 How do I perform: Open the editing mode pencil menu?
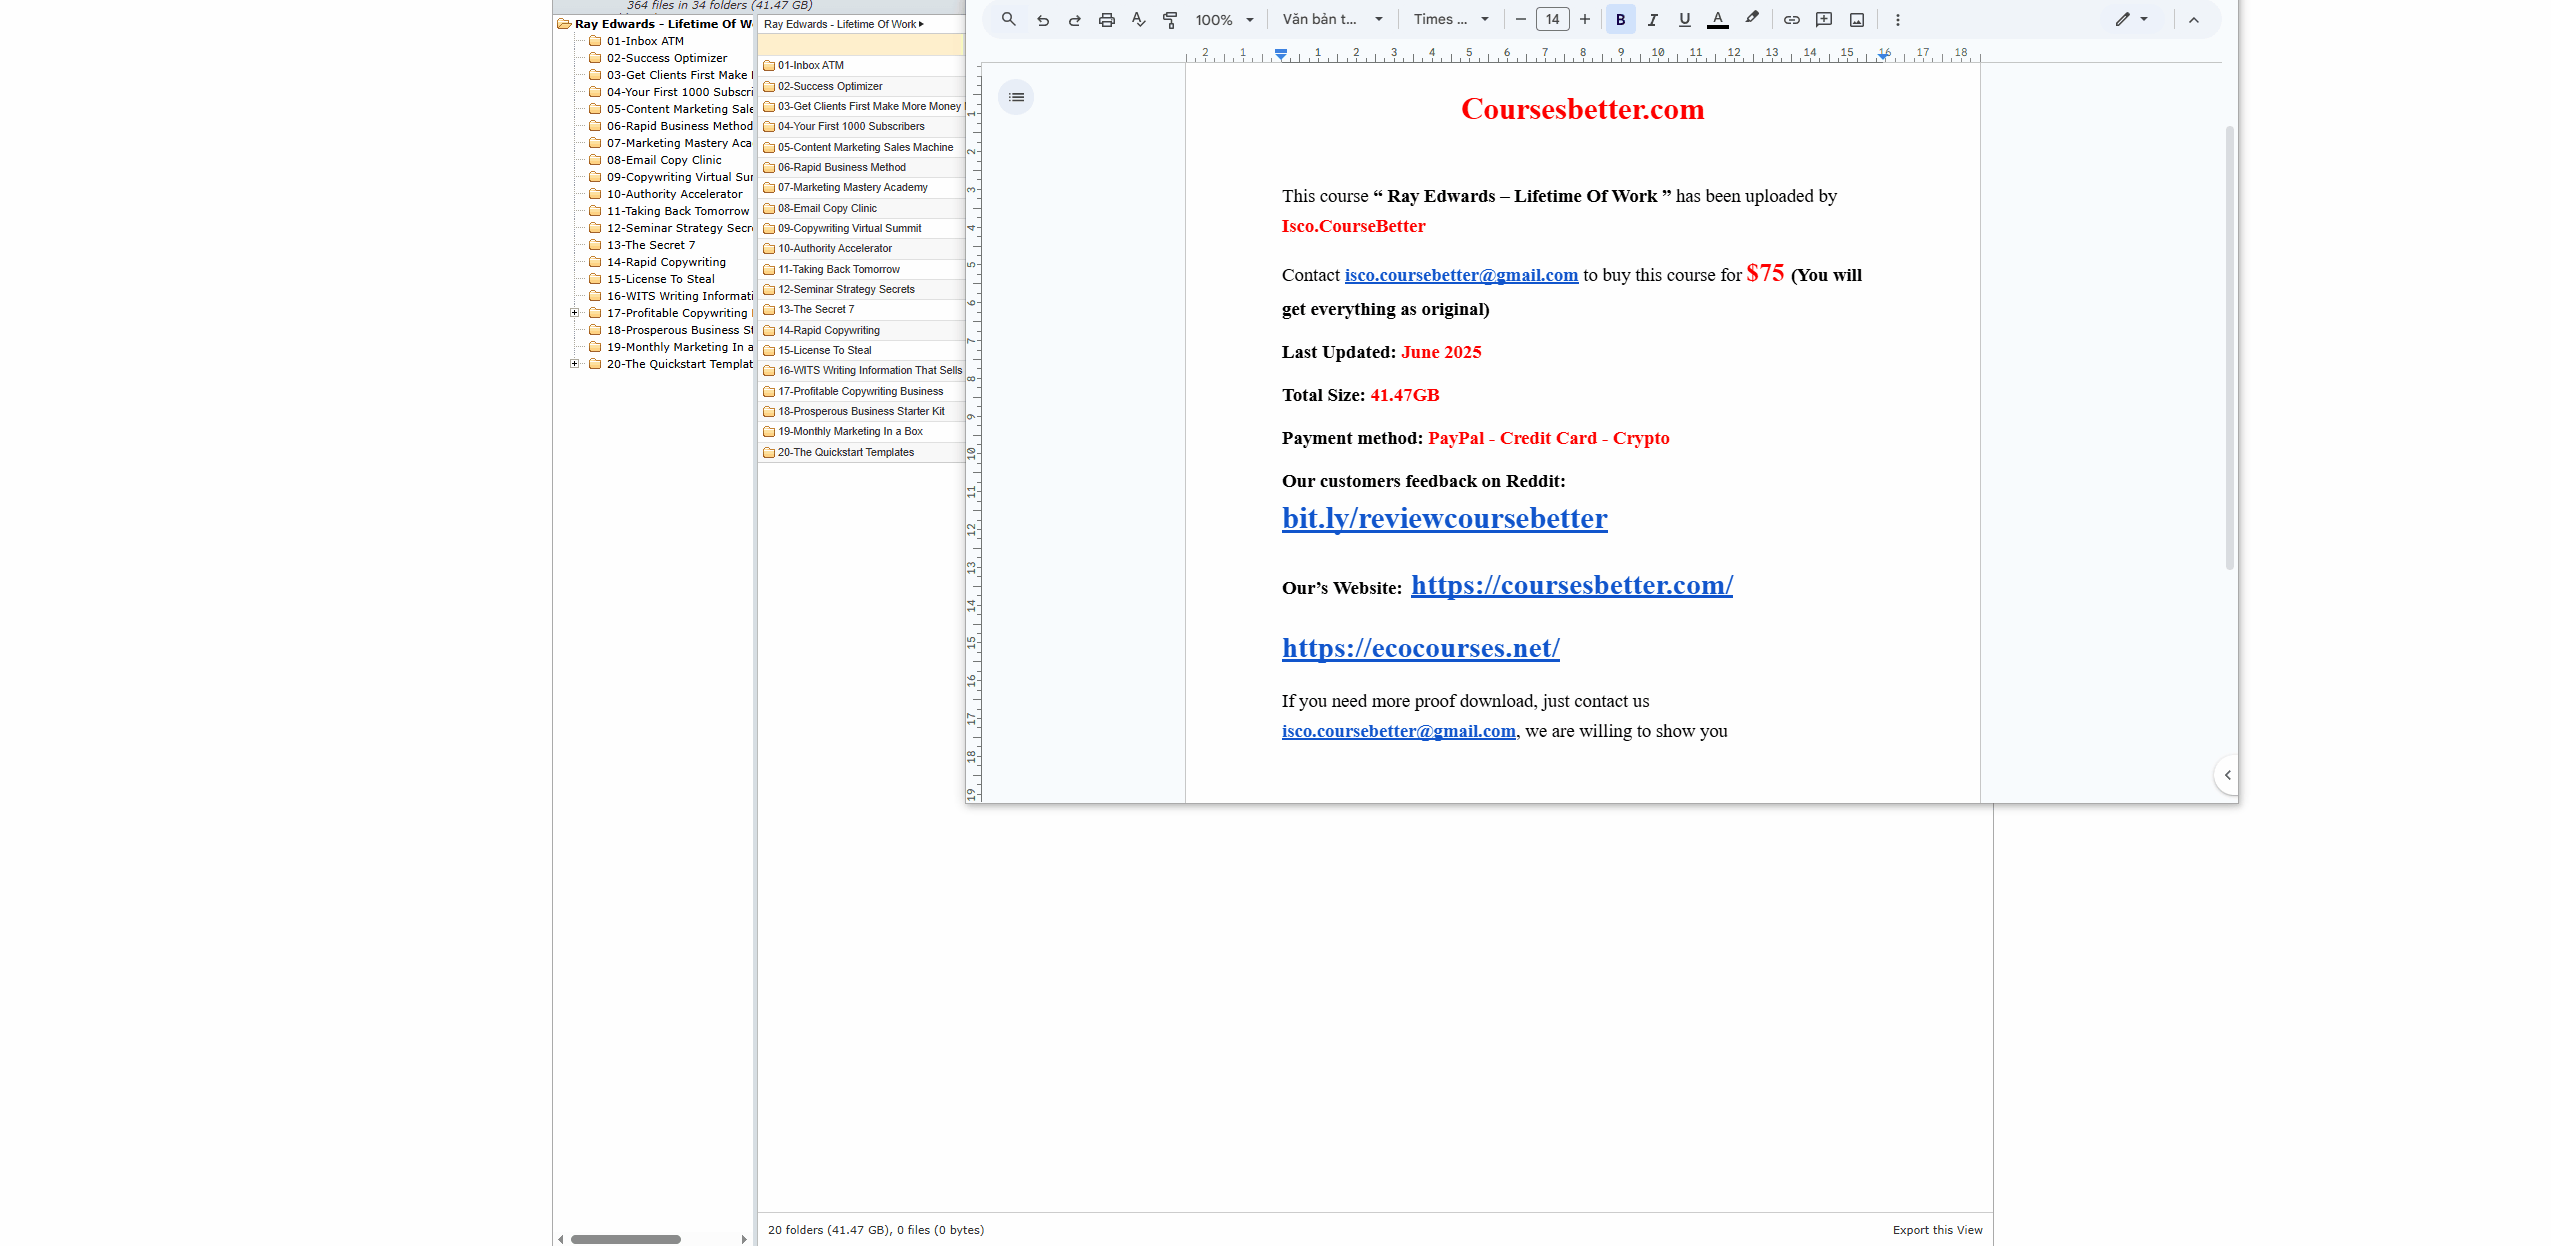(2131, 20)
